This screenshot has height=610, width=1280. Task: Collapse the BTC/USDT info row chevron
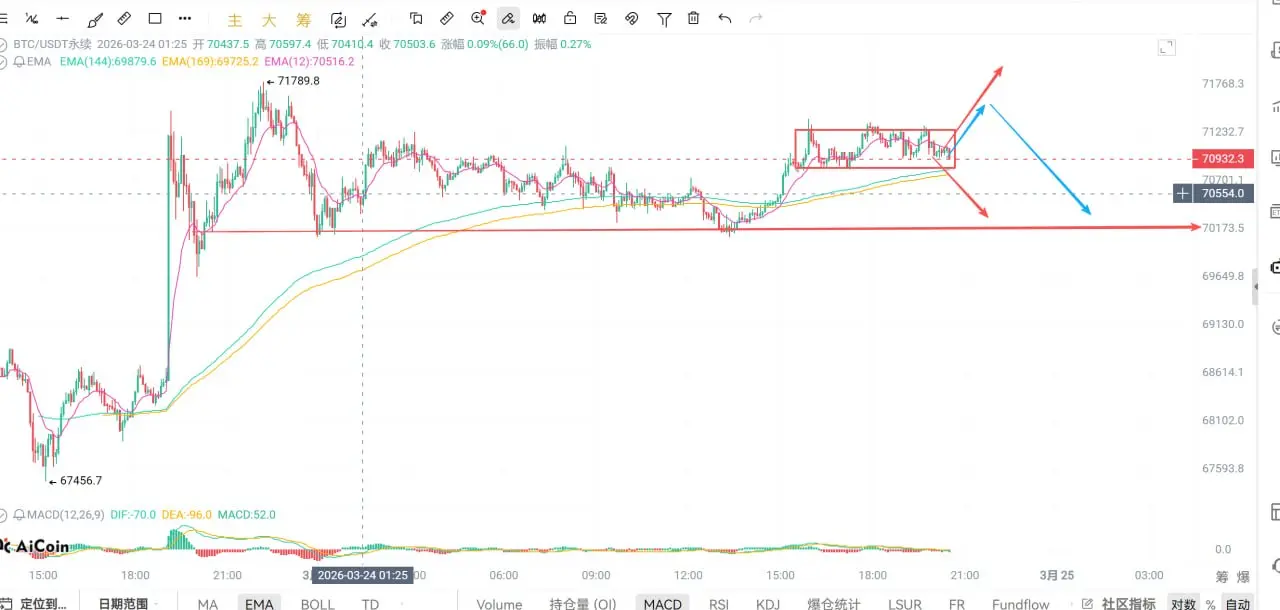pyautogui.click(x=4, y=44)
